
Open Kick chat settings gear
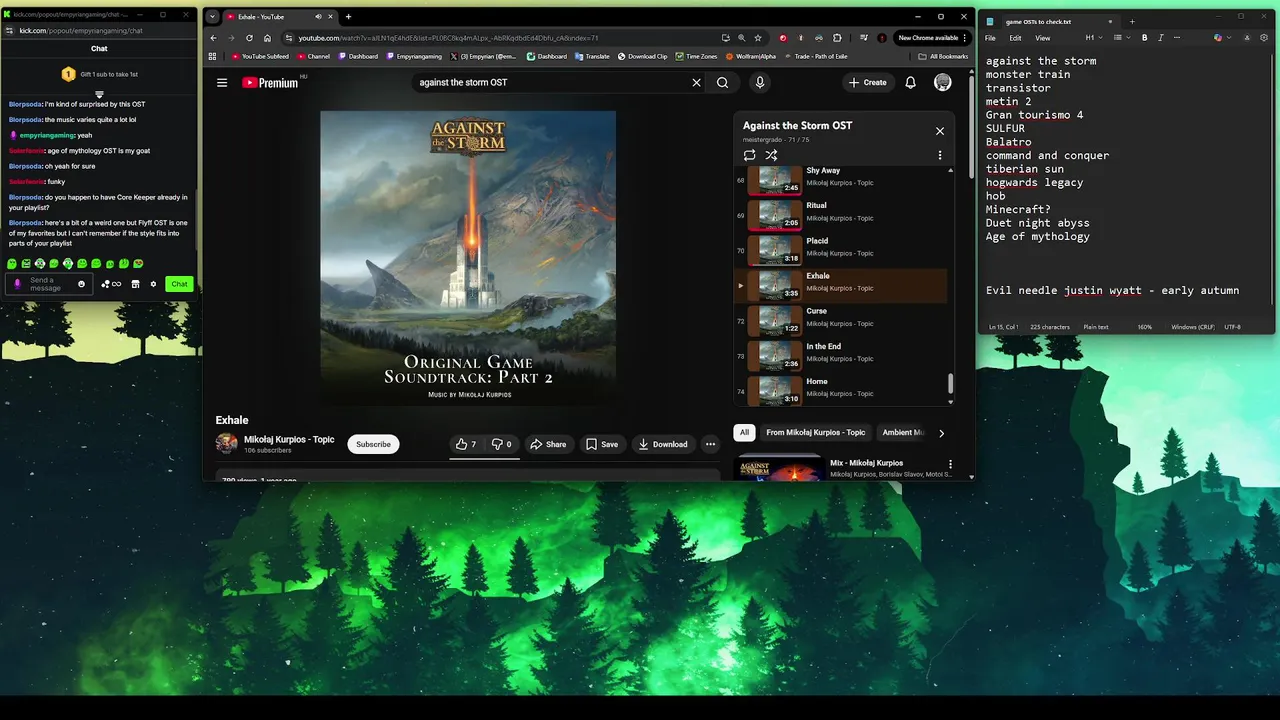[x=153, y=284]
